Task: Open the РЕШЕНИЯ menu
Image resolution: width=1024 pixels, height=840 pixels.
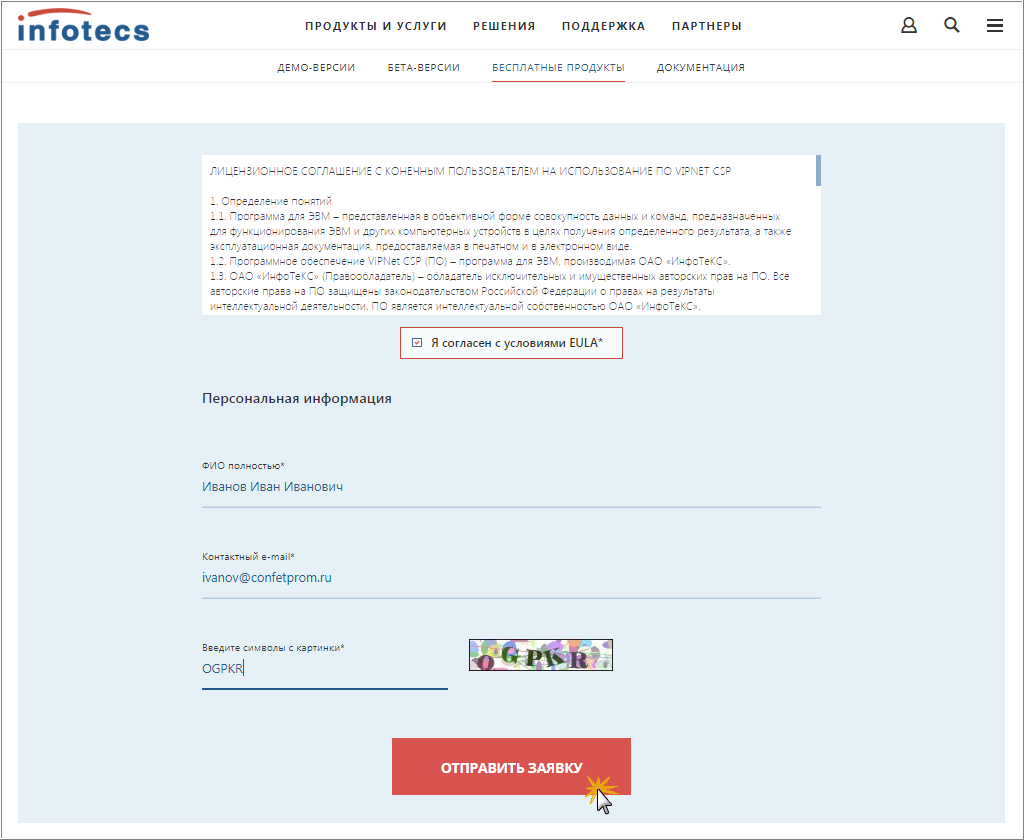Action: pyautogui.click(x=504, y=26)
